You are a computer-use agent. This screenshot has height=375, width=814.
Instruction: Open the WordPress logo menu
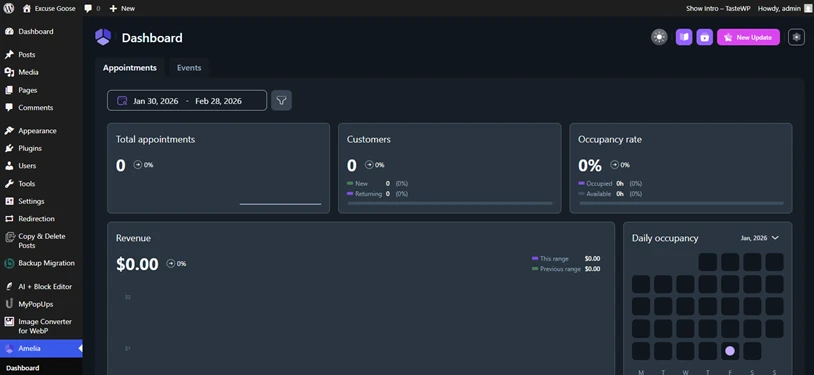(x=9, y=8)
